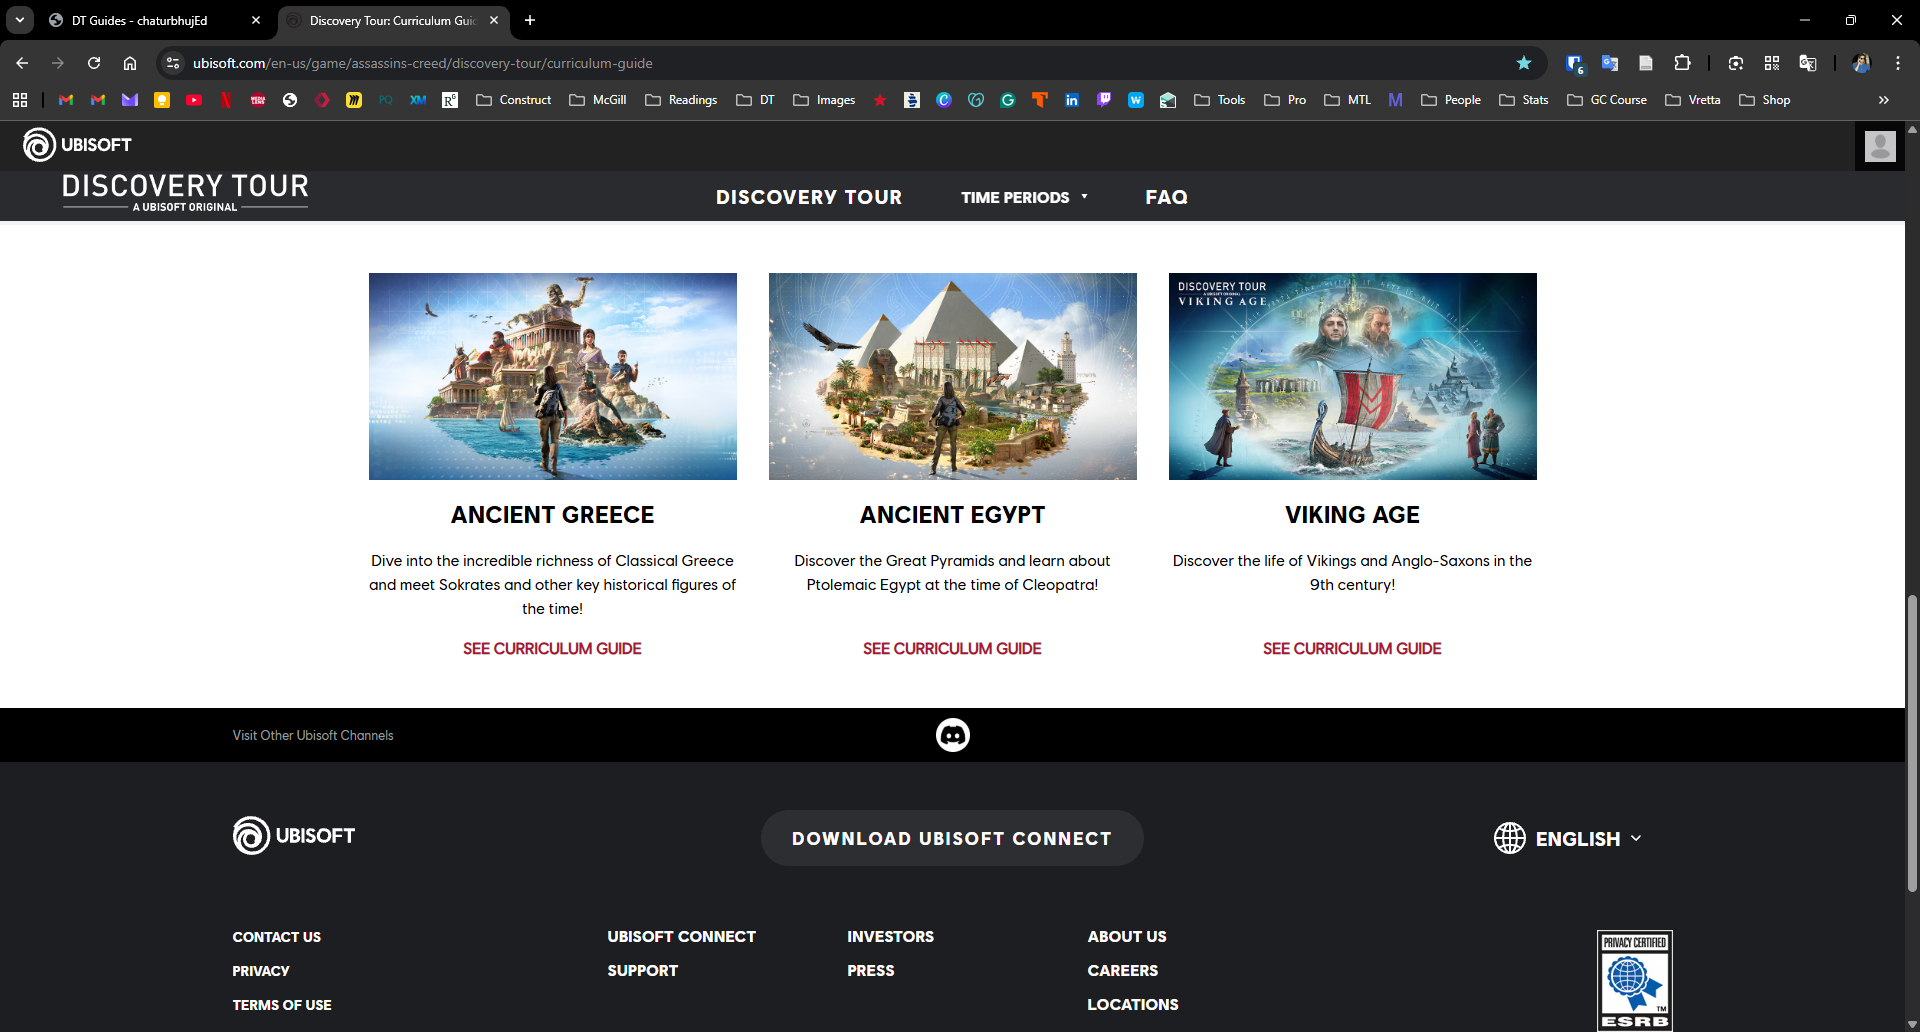The width and height of the screenshot is (1920, 1032).
Task: Open the tab search dropdown
Action: [x=20, y=20]
